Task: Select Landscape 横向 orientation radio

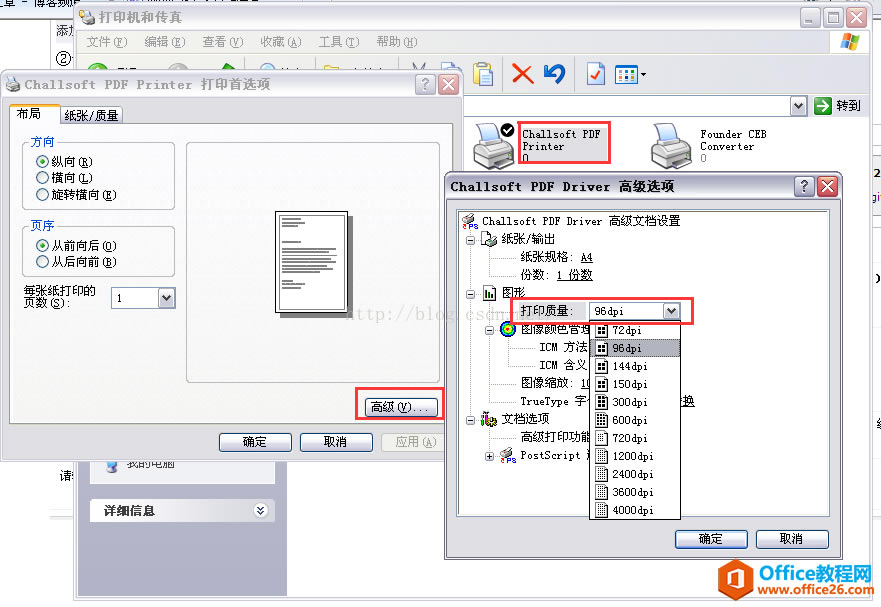Action: point(42,178)
